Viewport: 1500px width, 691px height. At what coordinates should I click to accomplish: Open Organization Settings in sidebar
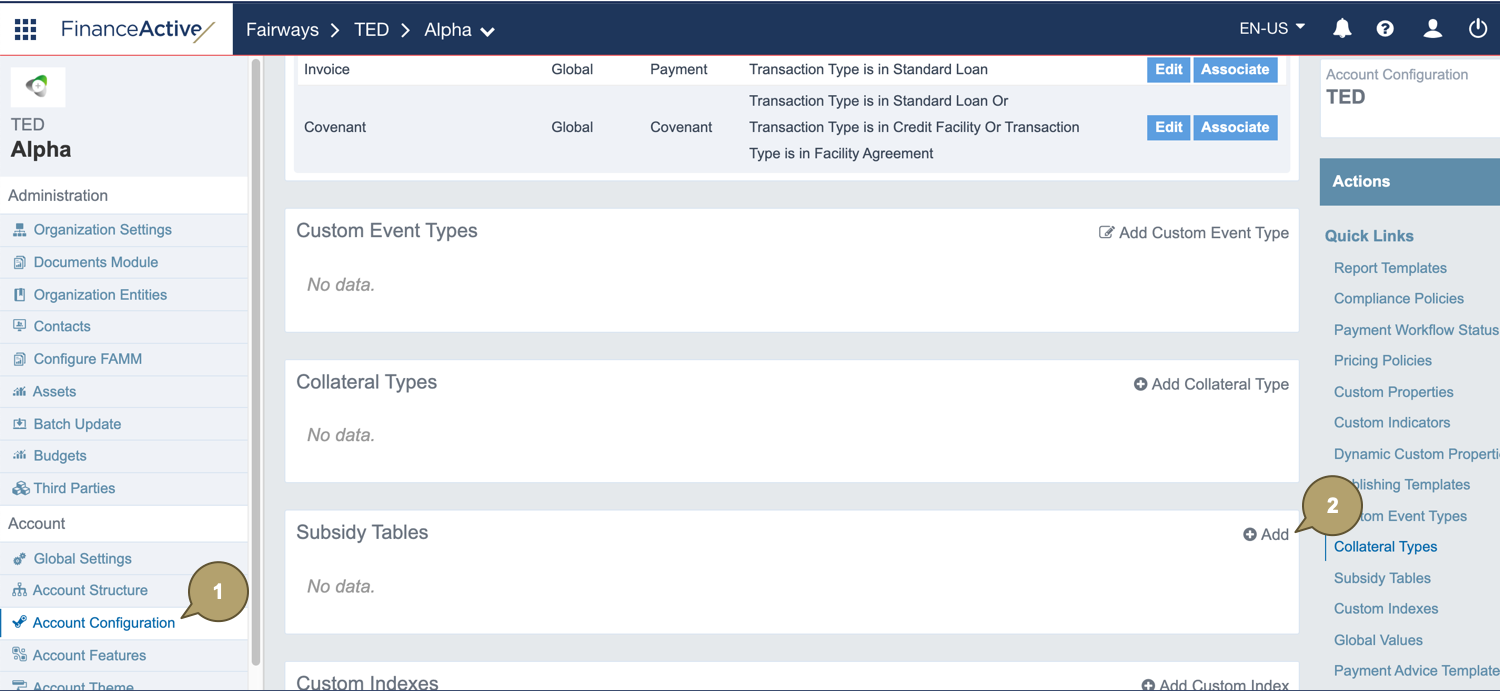coord(102,230)
